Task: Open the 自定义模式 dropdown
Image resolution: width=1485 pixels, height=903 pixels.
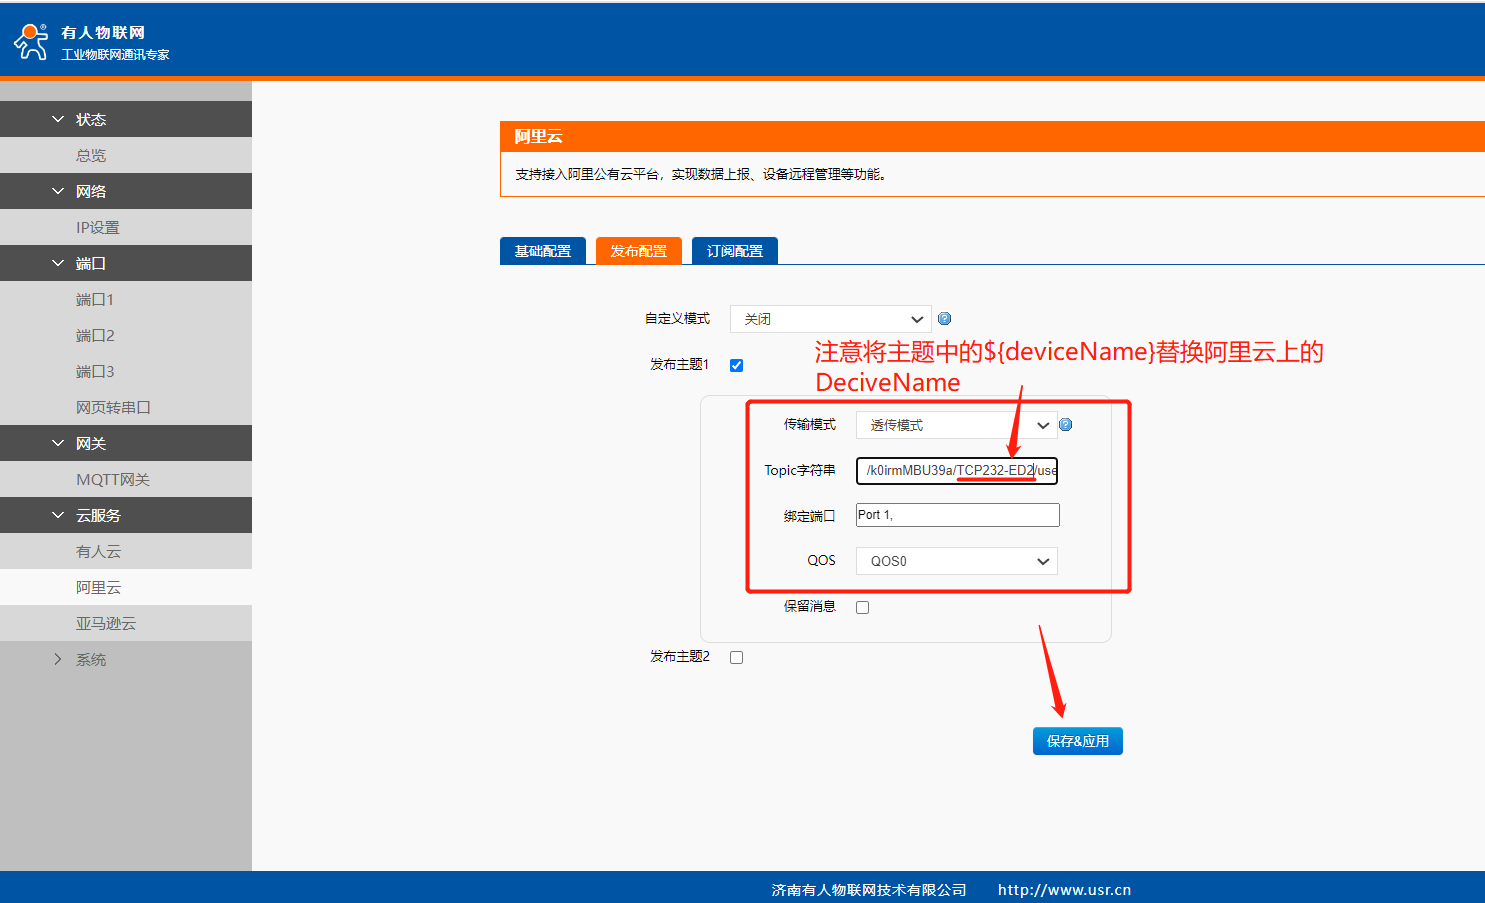Action: [831, 319]
